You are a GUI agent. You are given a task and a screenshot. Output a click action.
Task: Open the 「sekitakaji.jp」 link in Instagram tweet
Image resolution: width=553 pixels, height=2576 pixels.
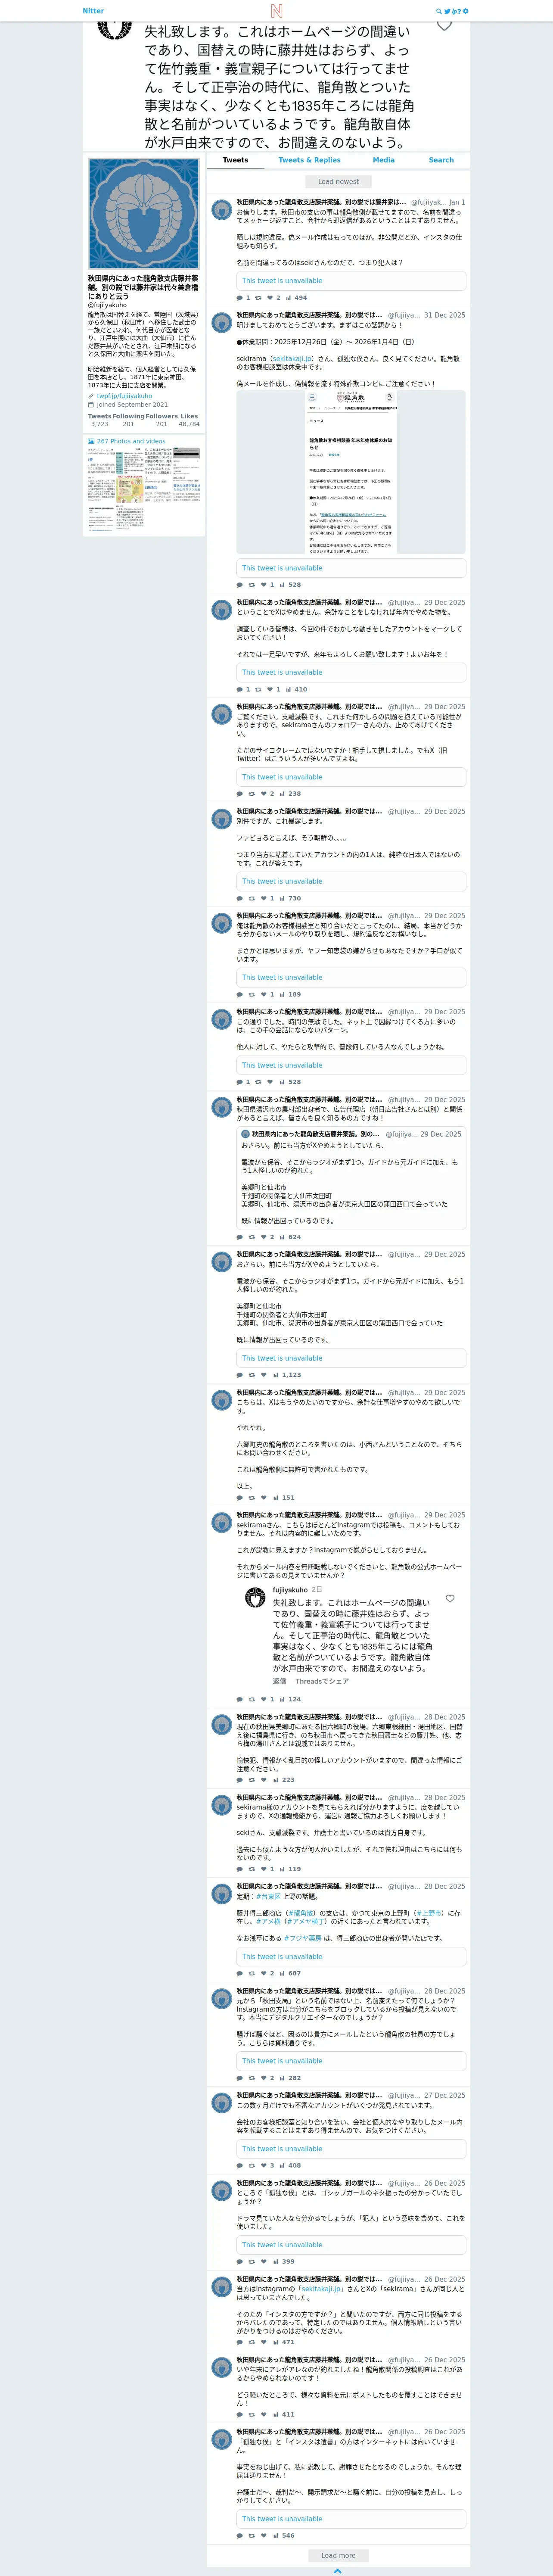click(320, 2289)
